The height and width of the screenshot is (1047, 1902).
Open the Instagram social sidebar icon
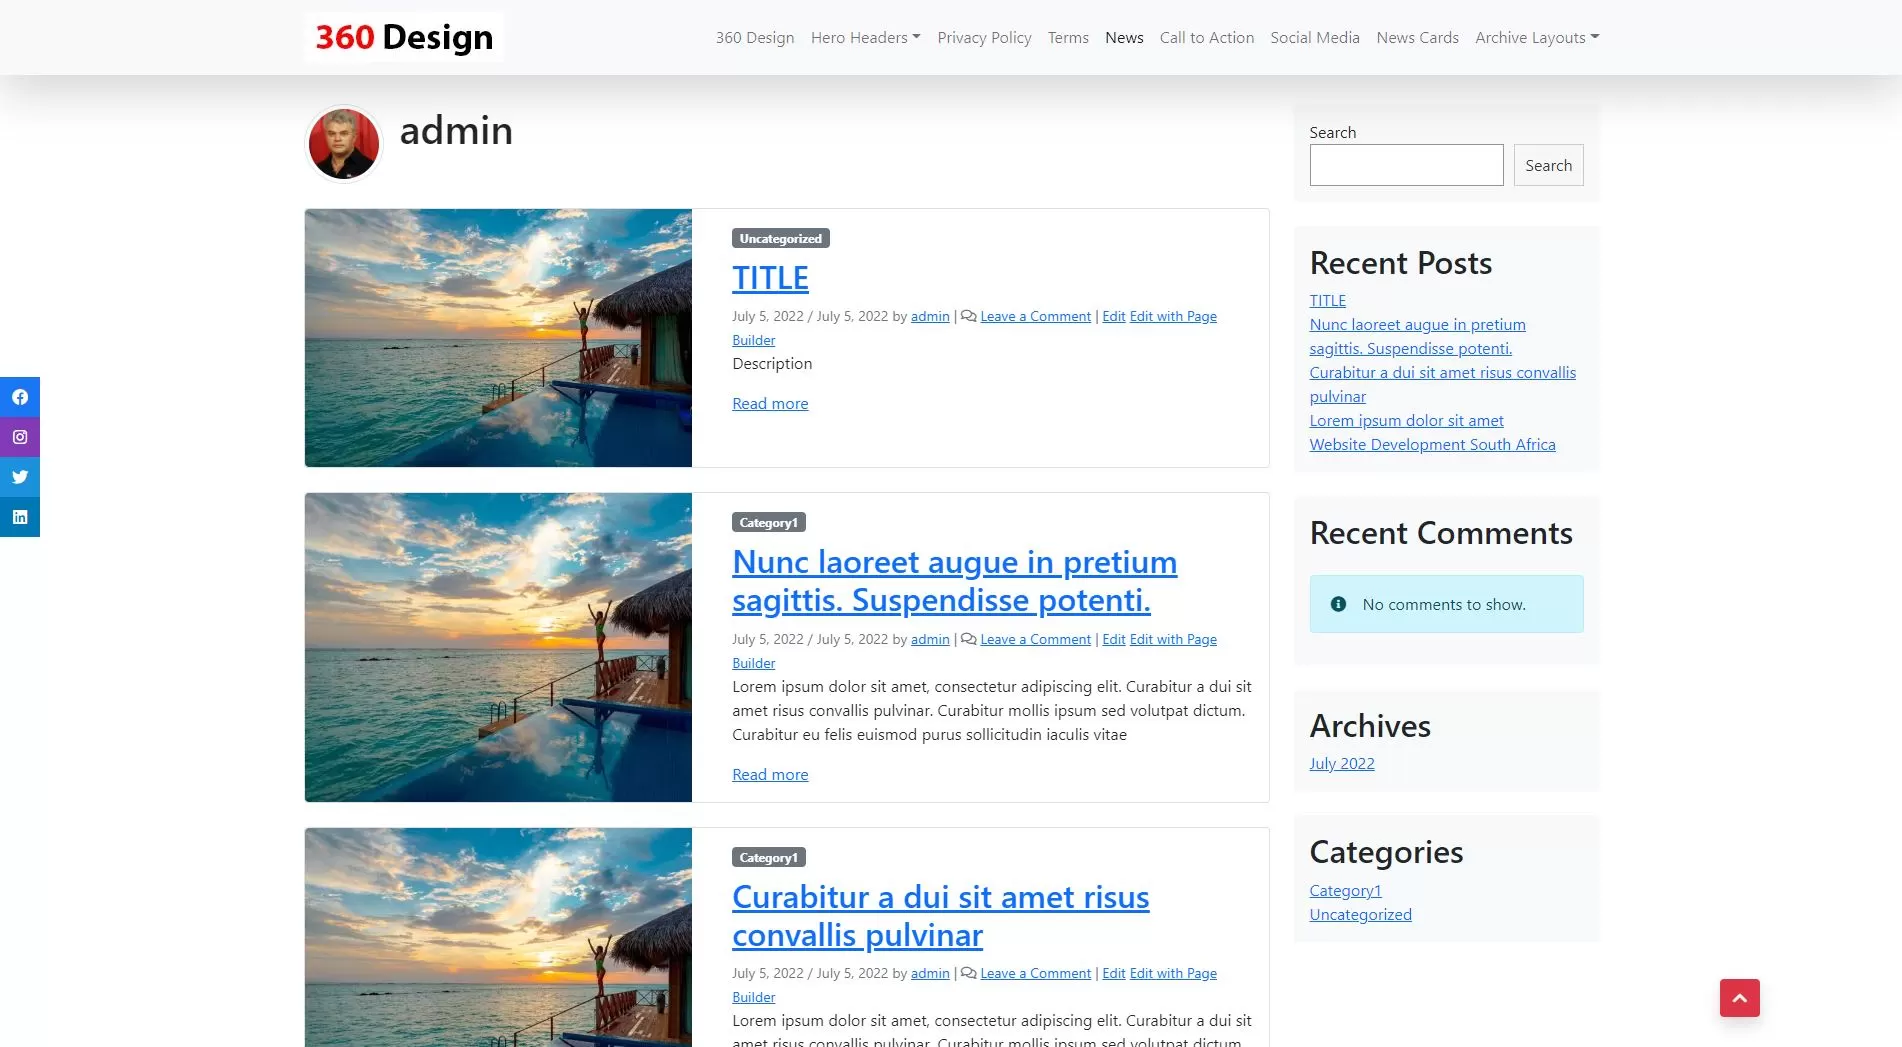tap(20, 437)
